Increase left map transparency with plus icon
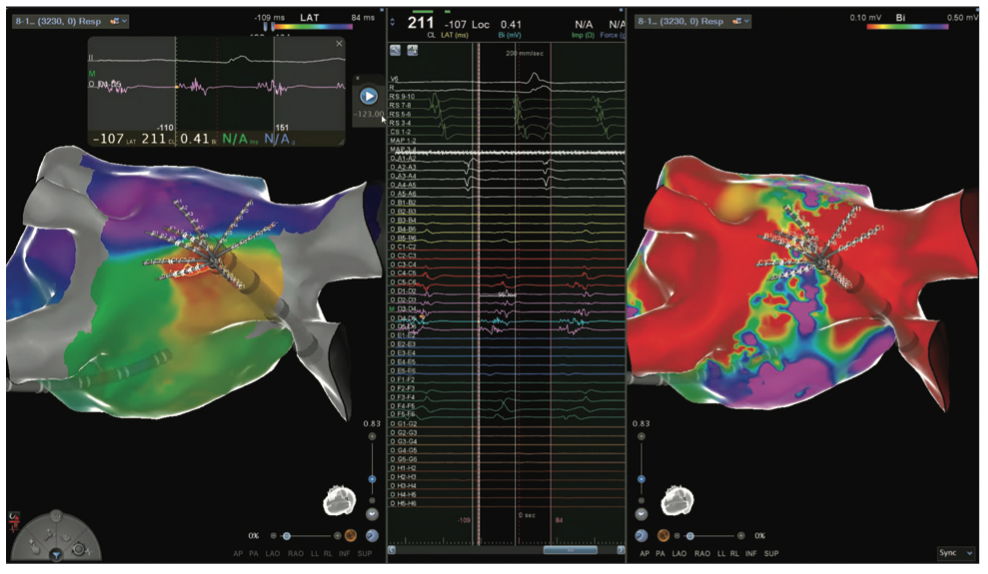This screenshot has height=574, width=988. pos(337,536)
